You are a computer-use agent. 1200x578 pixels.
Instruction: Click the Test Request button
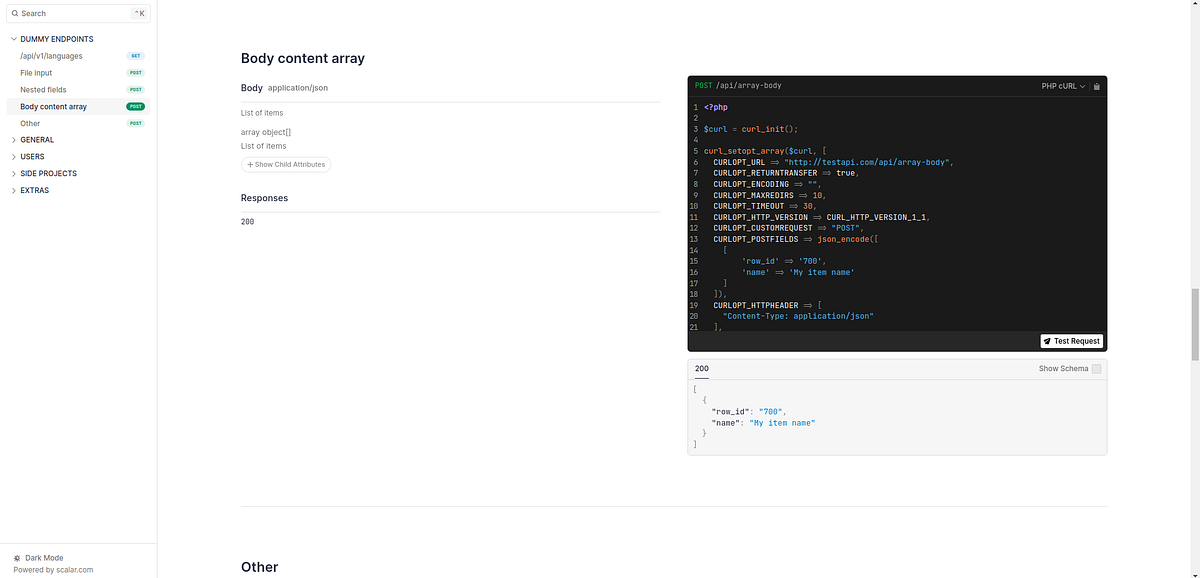point(1071,341)
